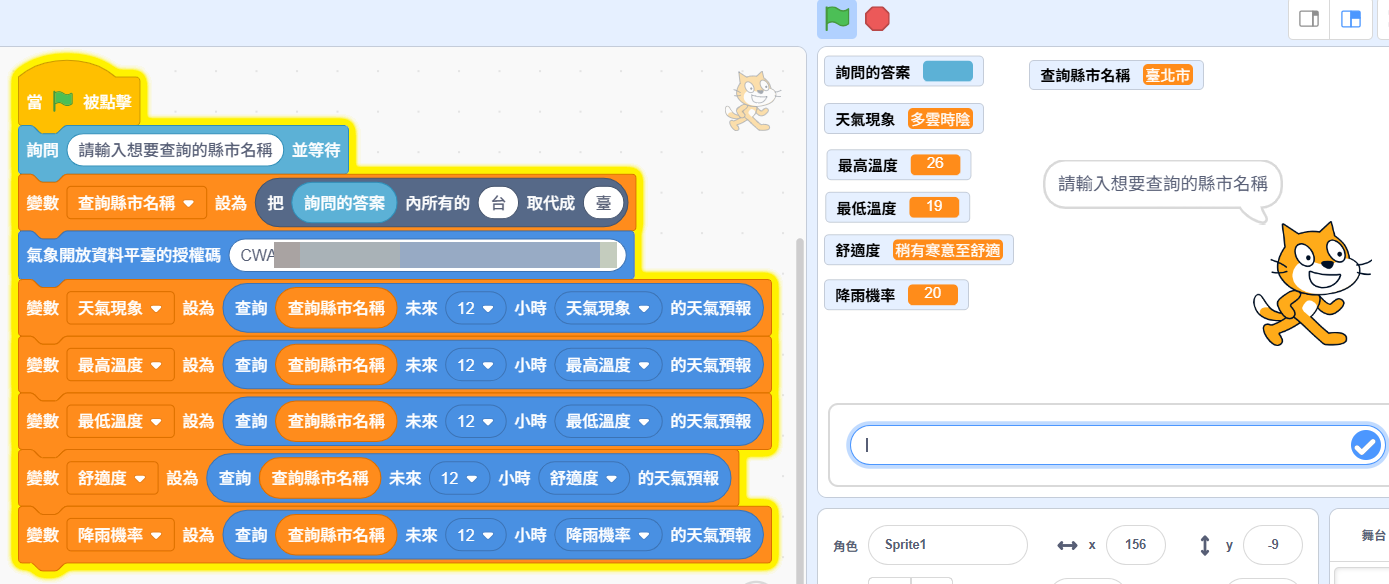This screenshot has width=1389, height=584.
Task: Click the green flag run button
Action: [836, 19]
